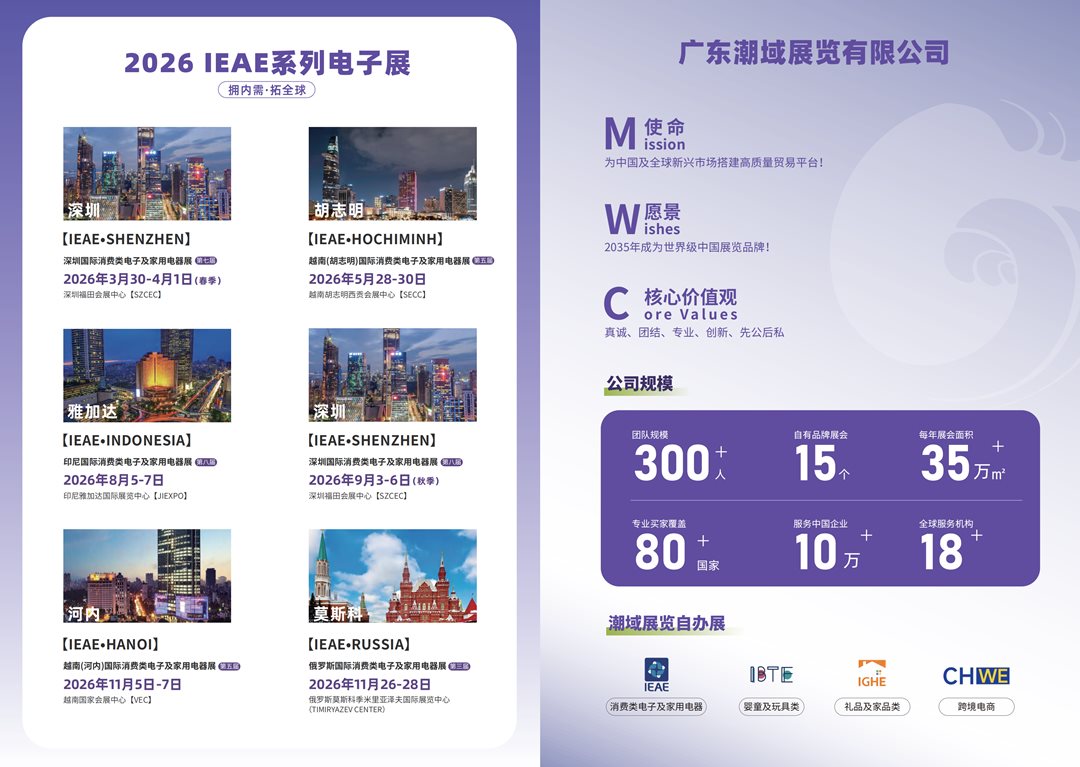This screenshot has width=1080, height=767.
Task: Click the IEAE•INDONESIA heading
Action: 127,440
